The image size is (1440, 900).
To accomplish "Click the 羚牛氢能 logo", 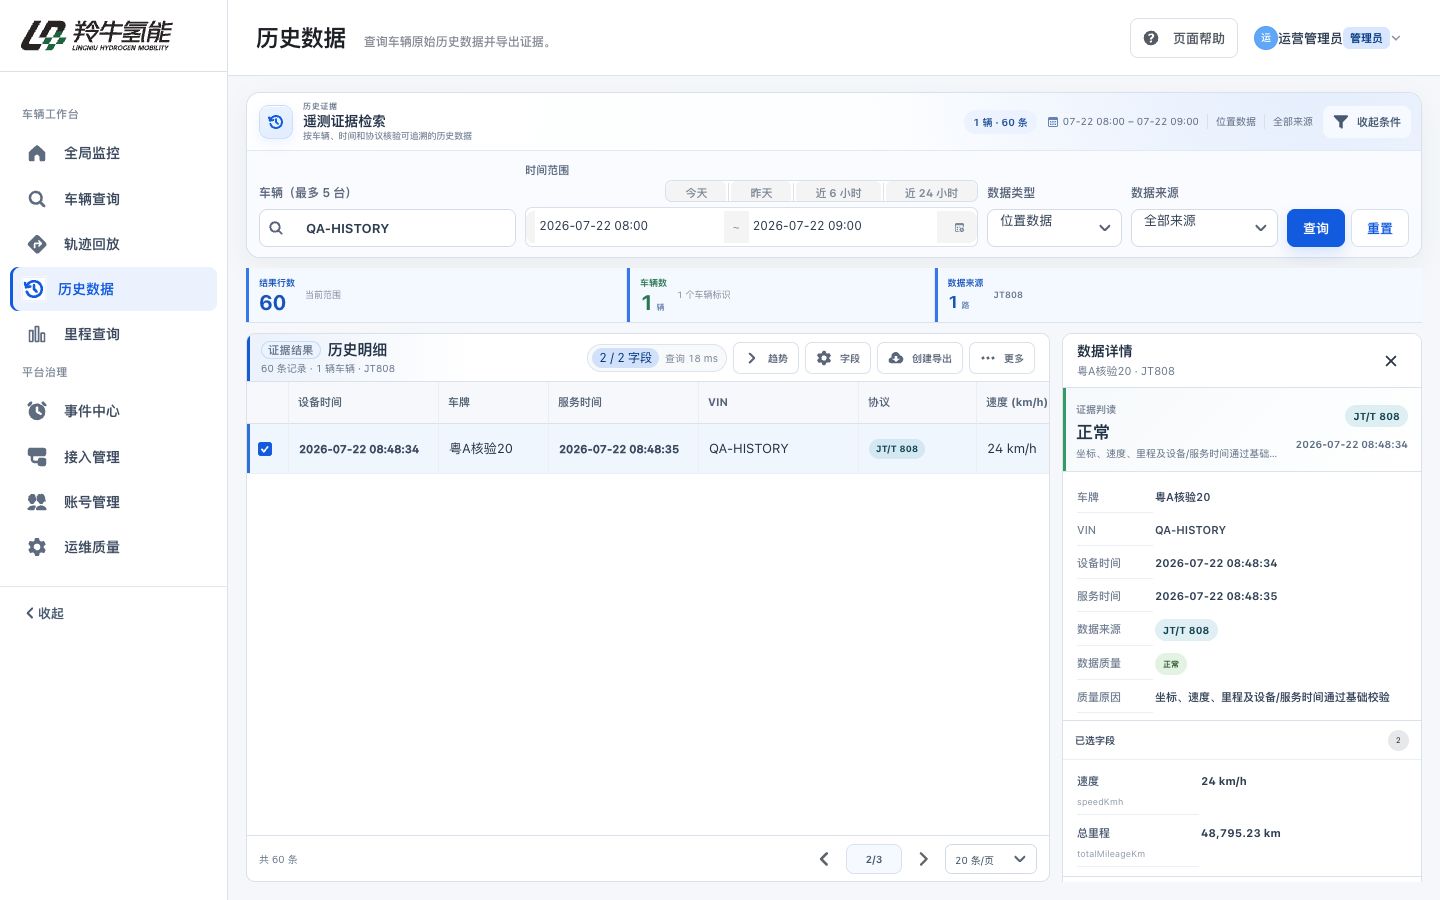I will (96, 36).
